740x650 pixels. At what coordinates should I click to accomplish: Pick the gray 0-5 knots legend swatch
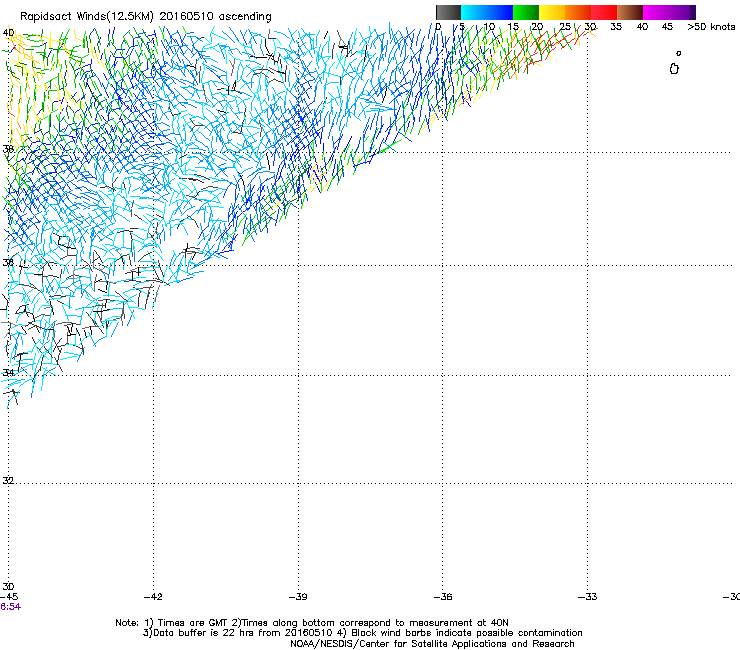point(448,12)
